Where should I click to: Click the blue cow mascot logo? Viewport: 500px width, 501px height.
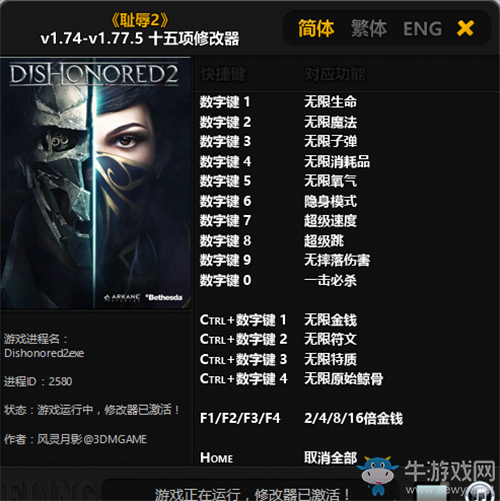[x=378, y=475]
